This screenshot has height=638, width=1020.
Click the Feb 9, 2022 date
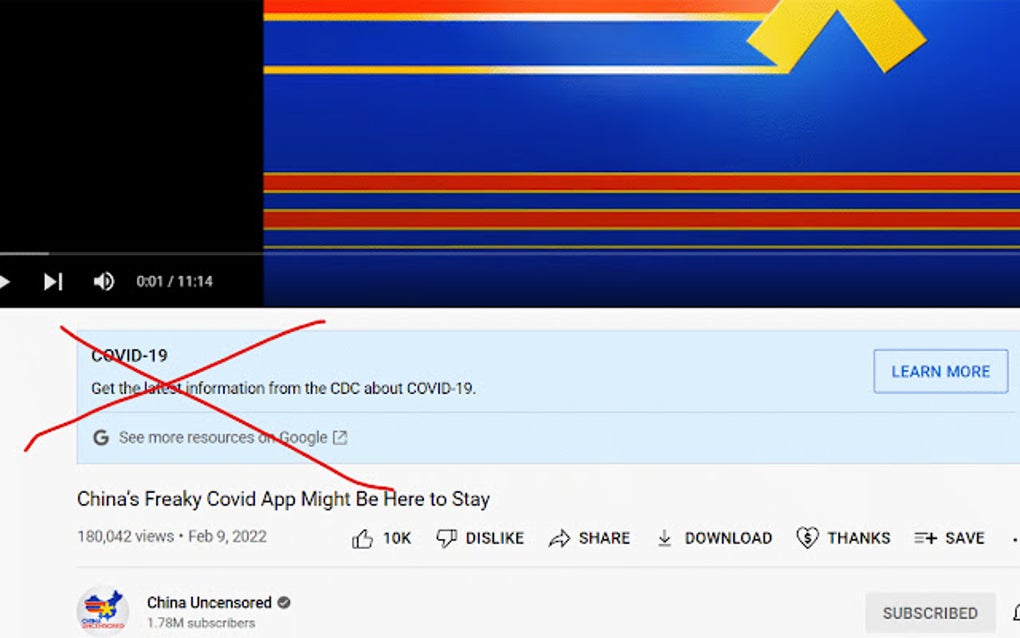click(x=227, y=537)
